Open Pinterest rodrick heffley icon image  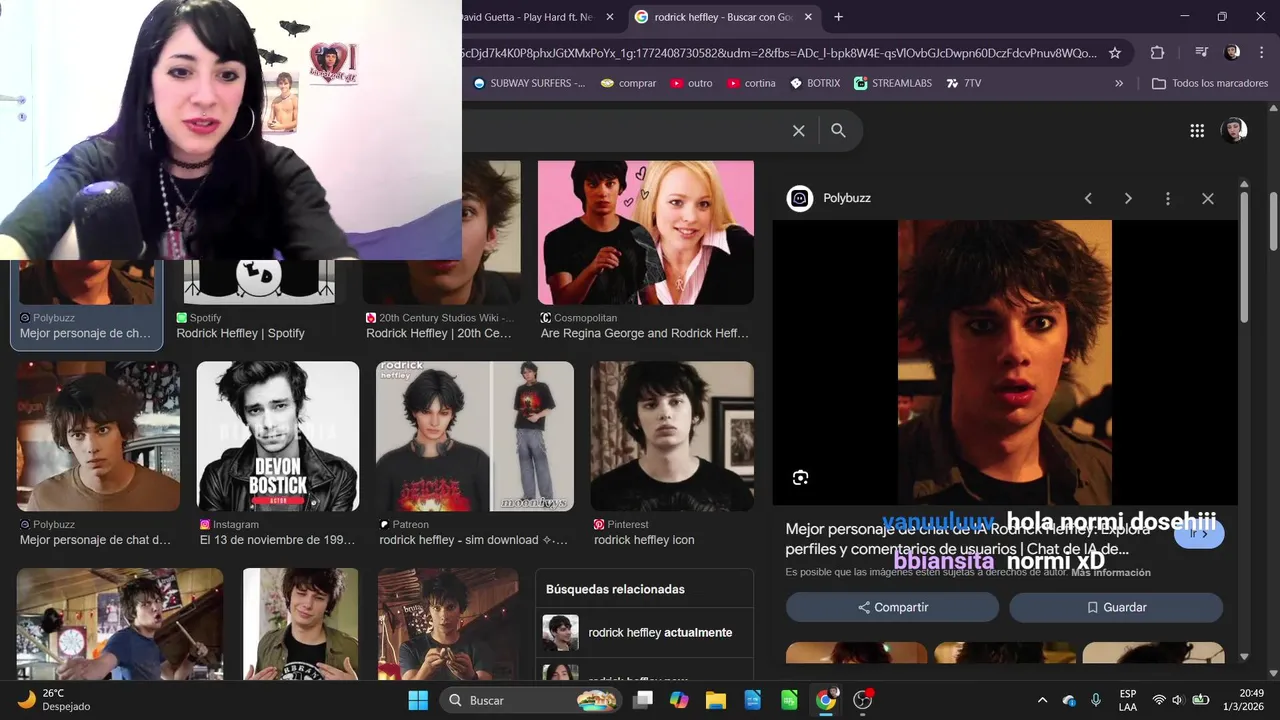(672, 436)
